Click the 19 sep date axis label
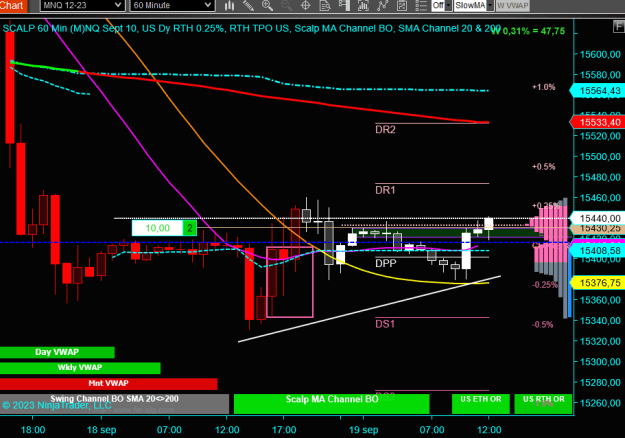Viewport: 625px width, 438px height. tap(364, 430)
